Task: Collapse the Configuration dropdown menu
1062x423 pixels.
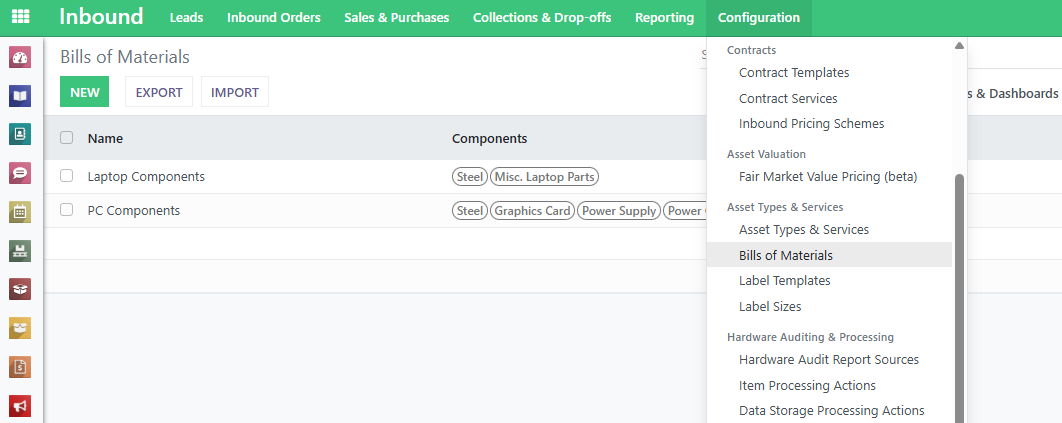Action: click(x=758, y=17)
